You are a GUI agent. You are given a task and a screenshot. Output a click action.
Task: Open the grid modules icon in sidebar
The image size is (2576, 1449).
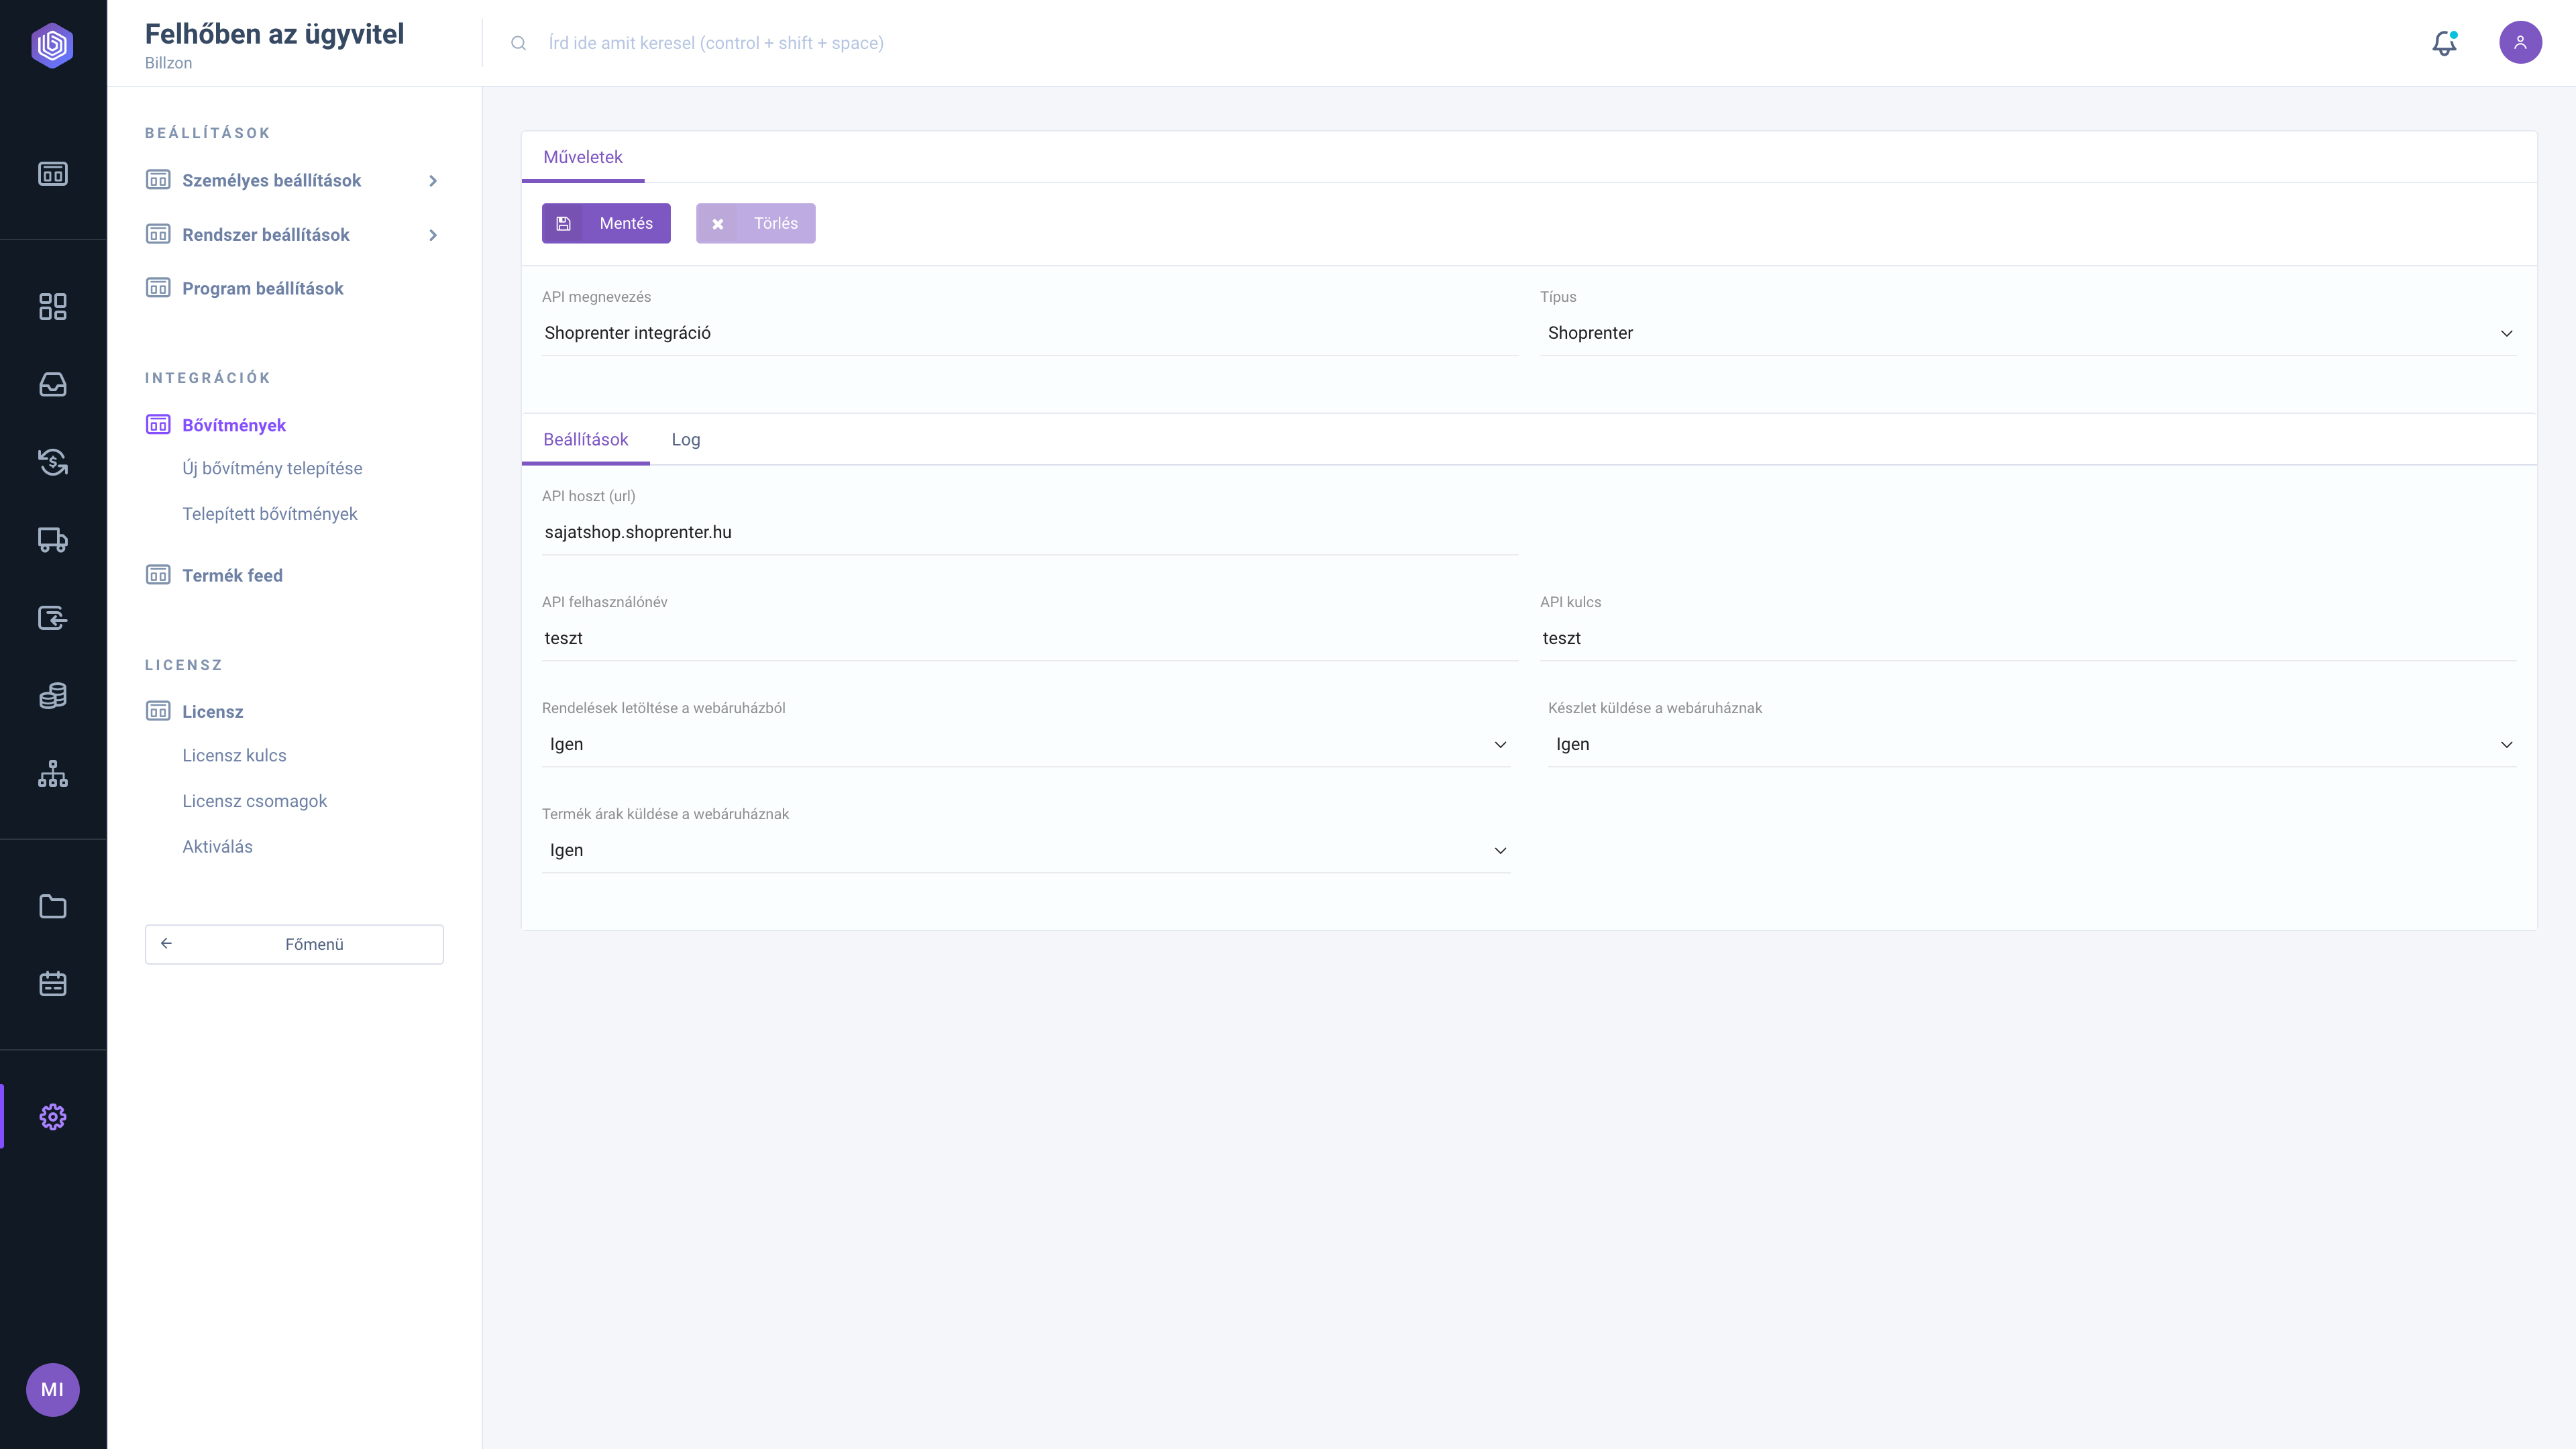(x=53, y=307)
